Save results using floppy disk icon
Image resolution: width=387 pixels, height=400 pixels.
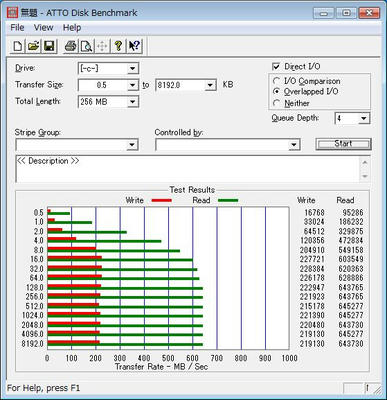[x=49, y=46]
